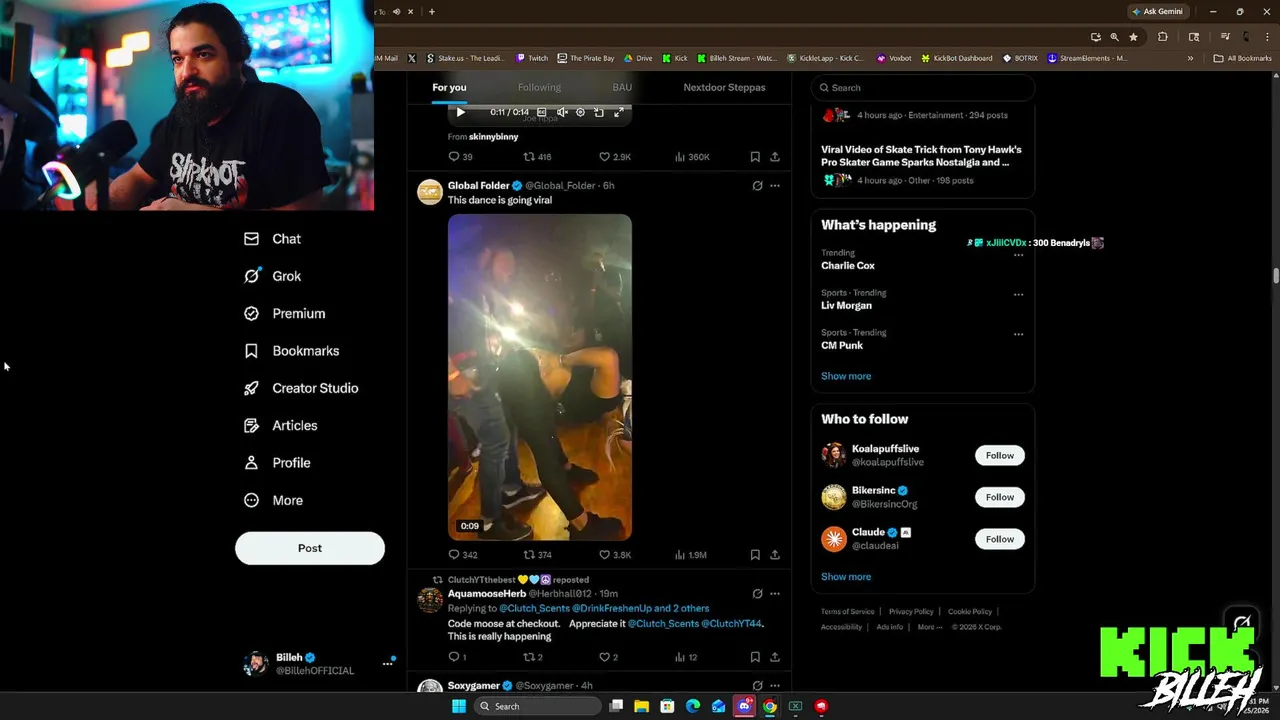Go to Profile in the sidebar
Image resolution: width=1280 pixels, height=720 pixels.
point(277,463)
